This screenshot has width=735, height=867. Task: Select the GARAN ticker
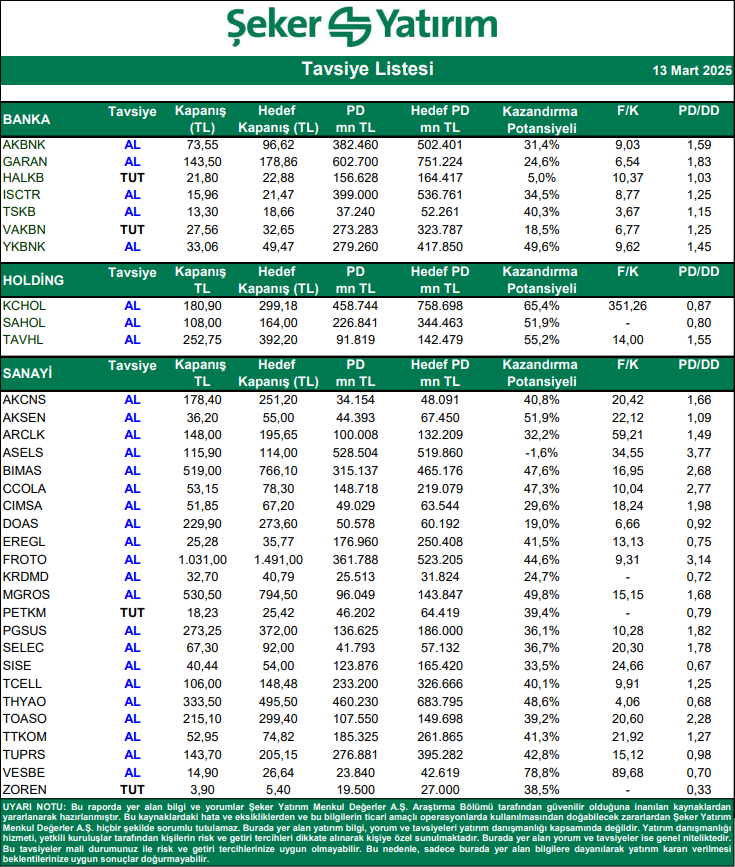pyautogui.click(x=24, y=161)
